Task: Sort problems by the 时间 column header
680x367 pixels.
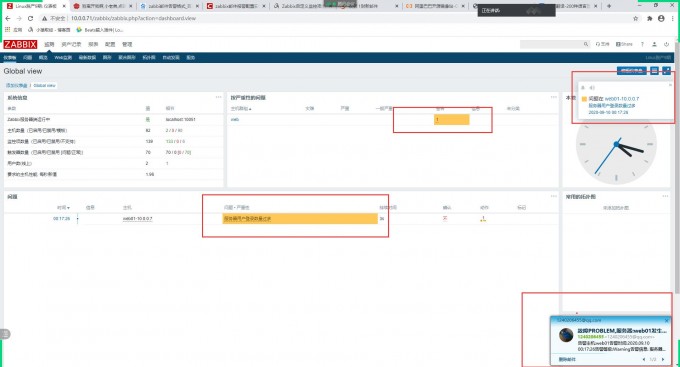Action: pyautogui.click(x=63, y=208)
